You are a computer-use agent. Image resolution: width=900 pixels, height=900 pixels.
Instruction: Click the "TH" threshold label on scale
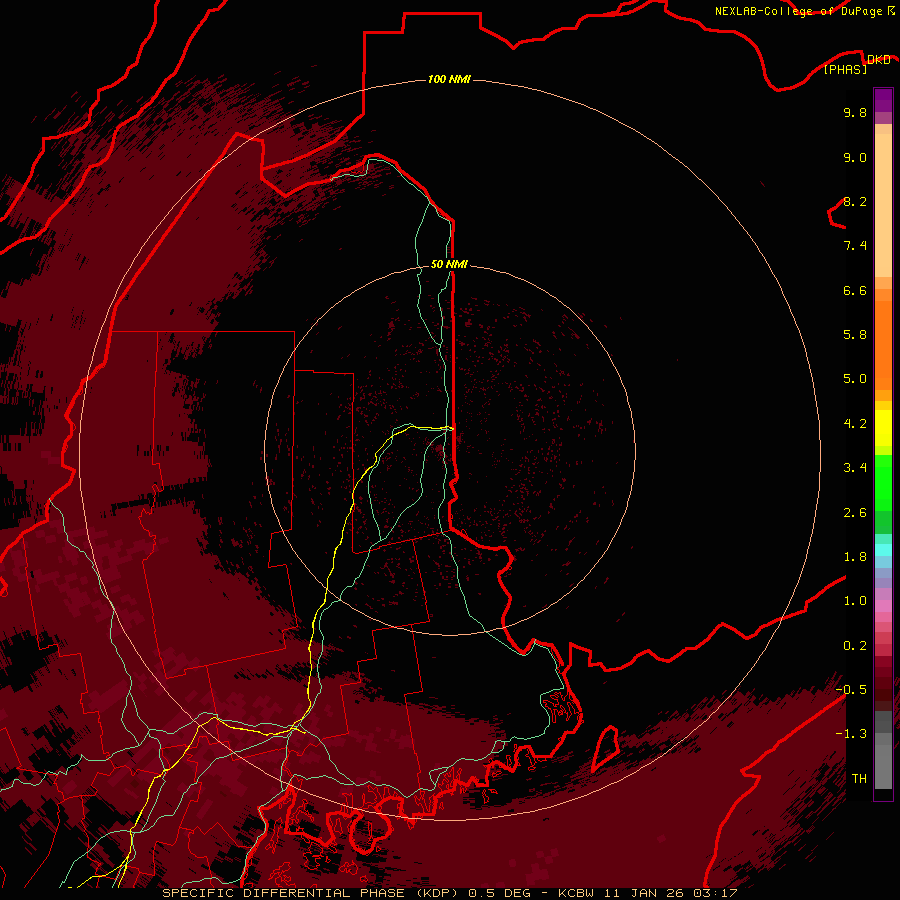[x=859, y=779]
